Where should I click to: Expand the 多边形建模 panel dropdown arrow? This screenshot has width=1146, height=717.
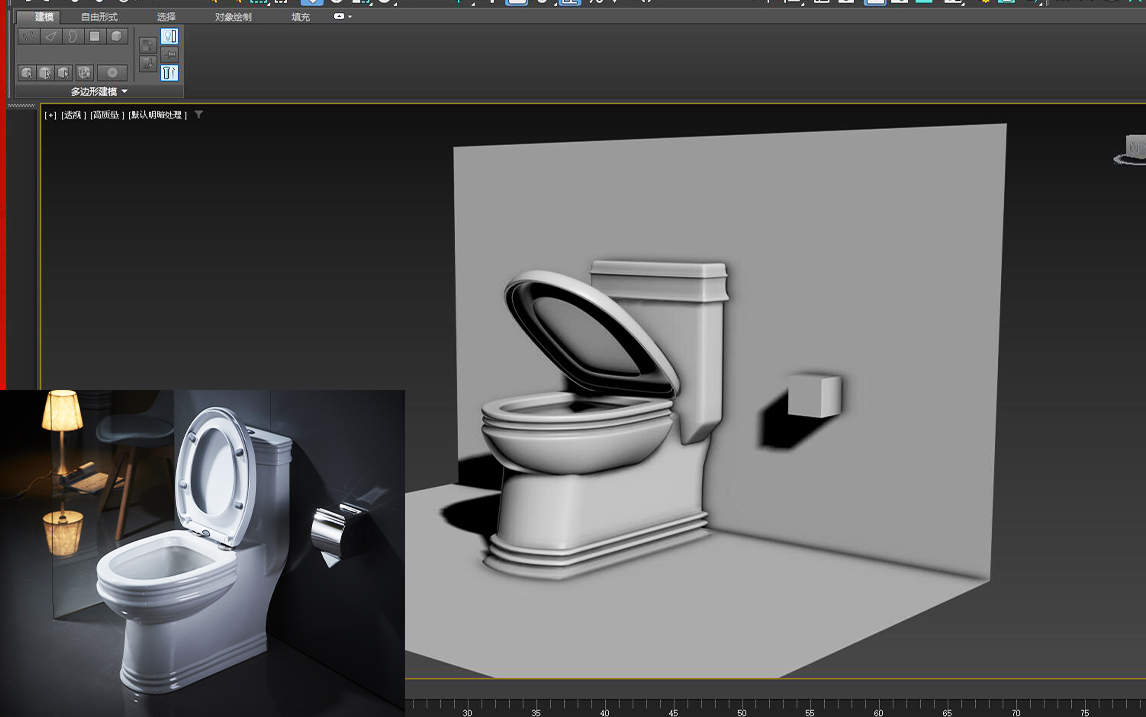(126, 91)
